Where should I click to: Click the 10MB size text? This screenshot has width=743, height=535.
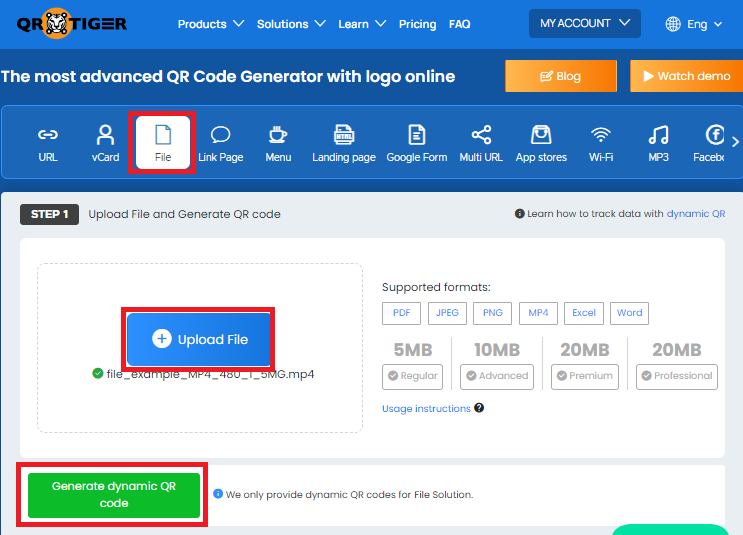point(497,350)
